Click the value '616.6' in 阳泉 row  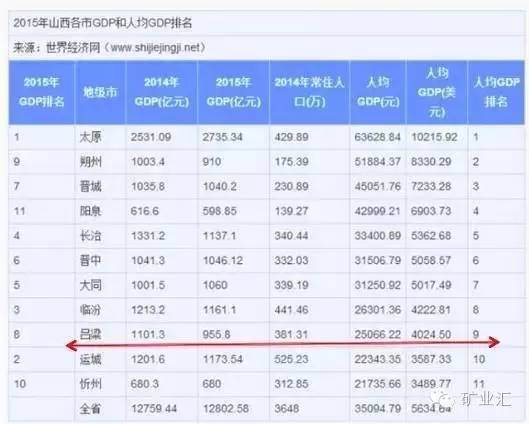pos(145,211)
